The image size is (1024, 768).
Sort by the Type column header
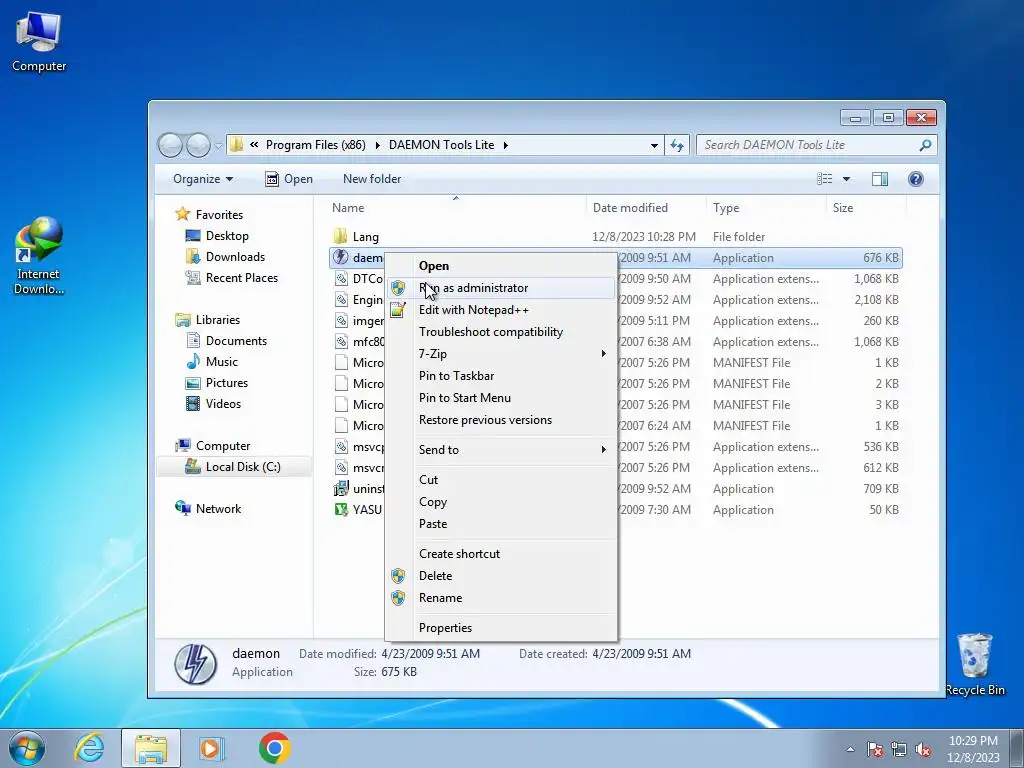(x=766, y=208)
